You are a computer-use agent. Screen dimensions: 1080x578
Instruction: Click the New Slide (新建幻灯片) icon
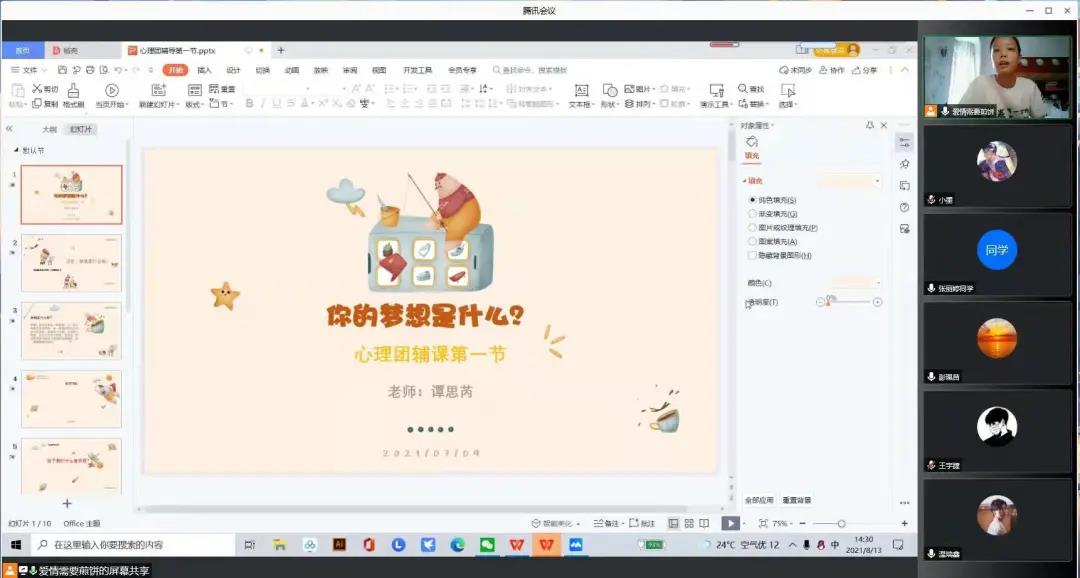tap(158, 90)
